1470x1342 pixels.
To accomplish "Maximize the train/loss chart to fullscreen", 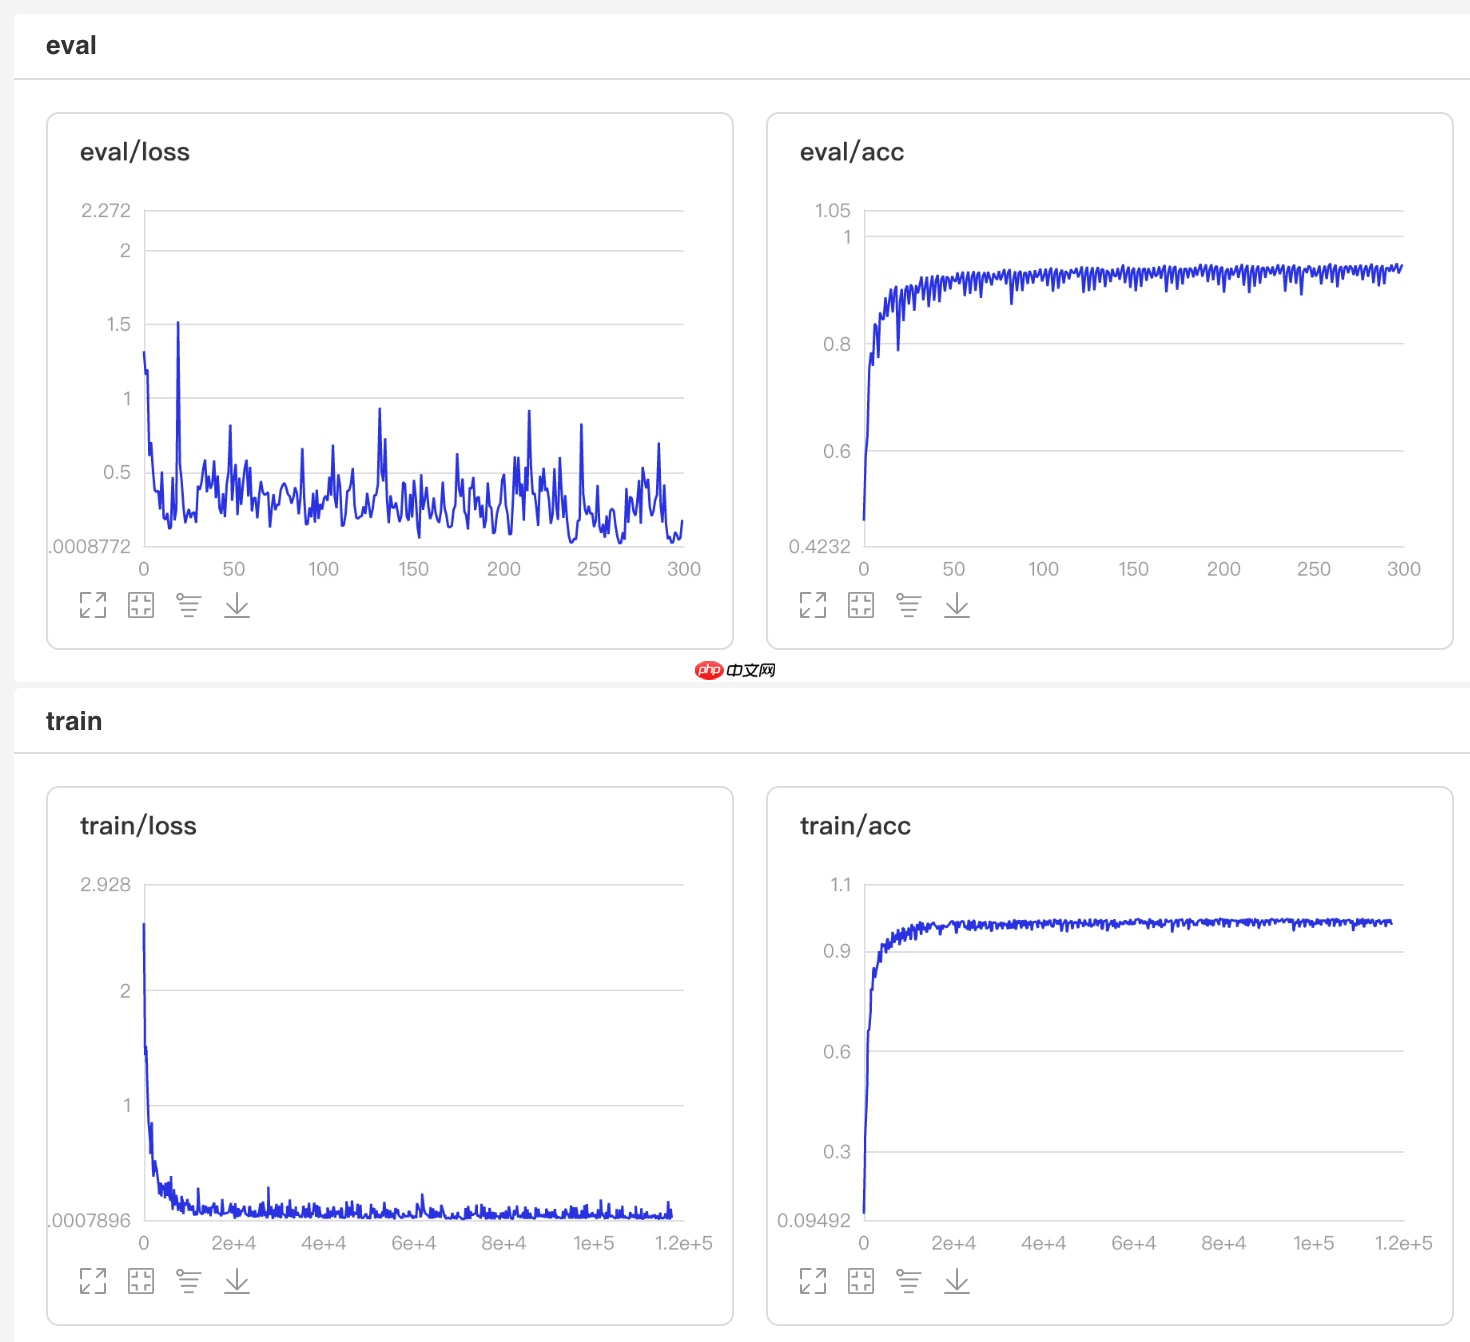I will (x=93, y=1281).
